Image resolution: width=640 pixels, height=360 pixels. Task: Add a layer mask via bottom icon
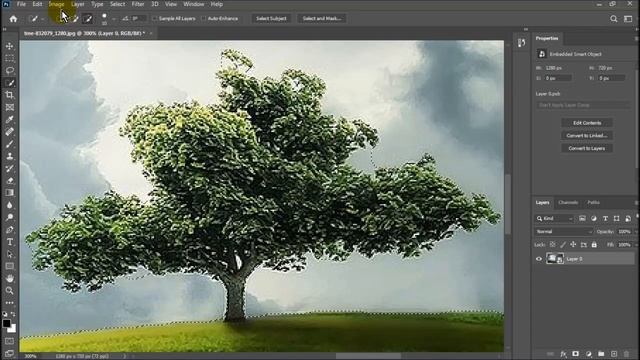(576, 354)
